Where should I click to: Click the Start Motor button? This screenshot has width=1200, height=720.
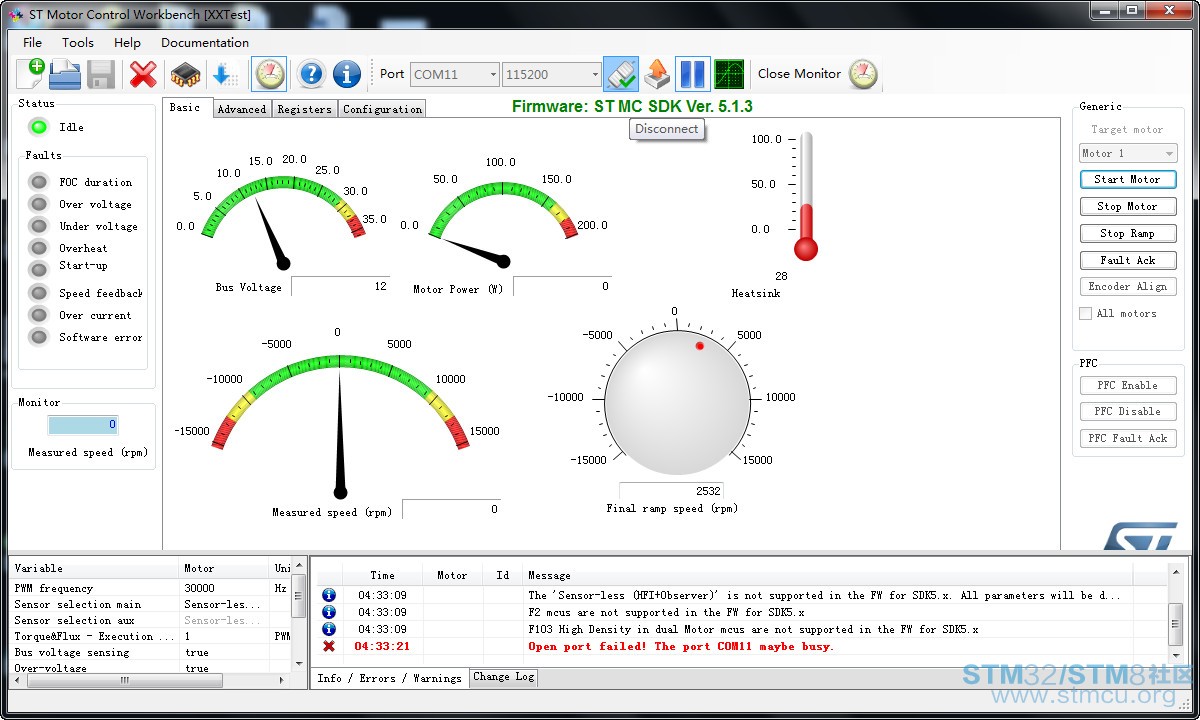[1128, 180]
